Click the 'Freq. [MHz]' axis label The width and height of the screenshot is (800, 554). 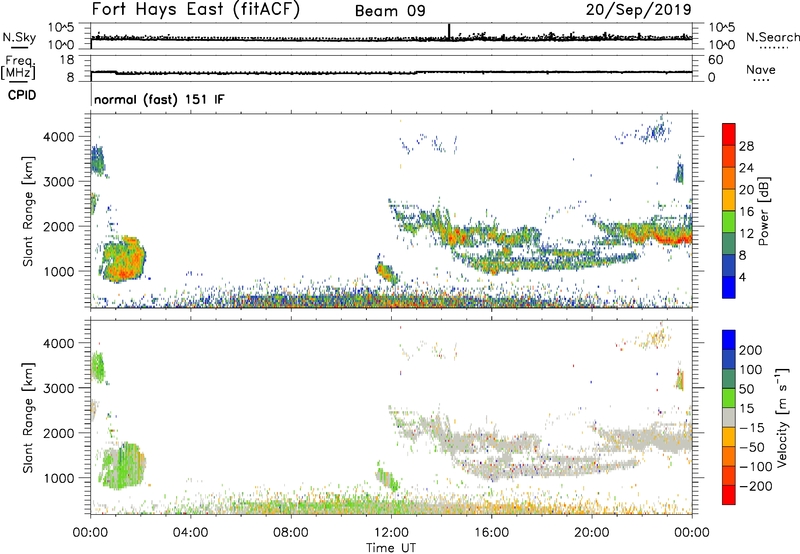coord(18,68)
